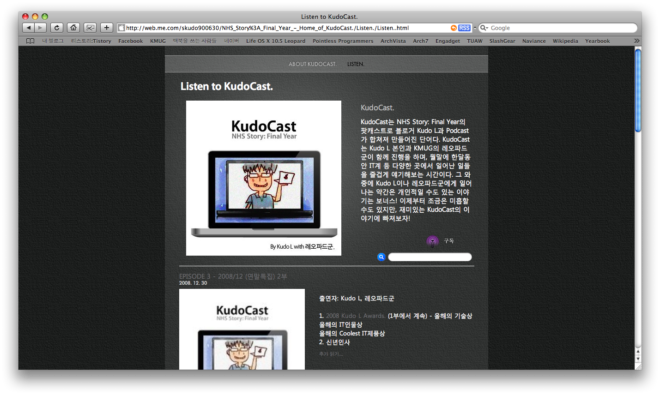Click the RSS badge in address bar
Screen dimensions: 660x395
[x=464, y=28]
